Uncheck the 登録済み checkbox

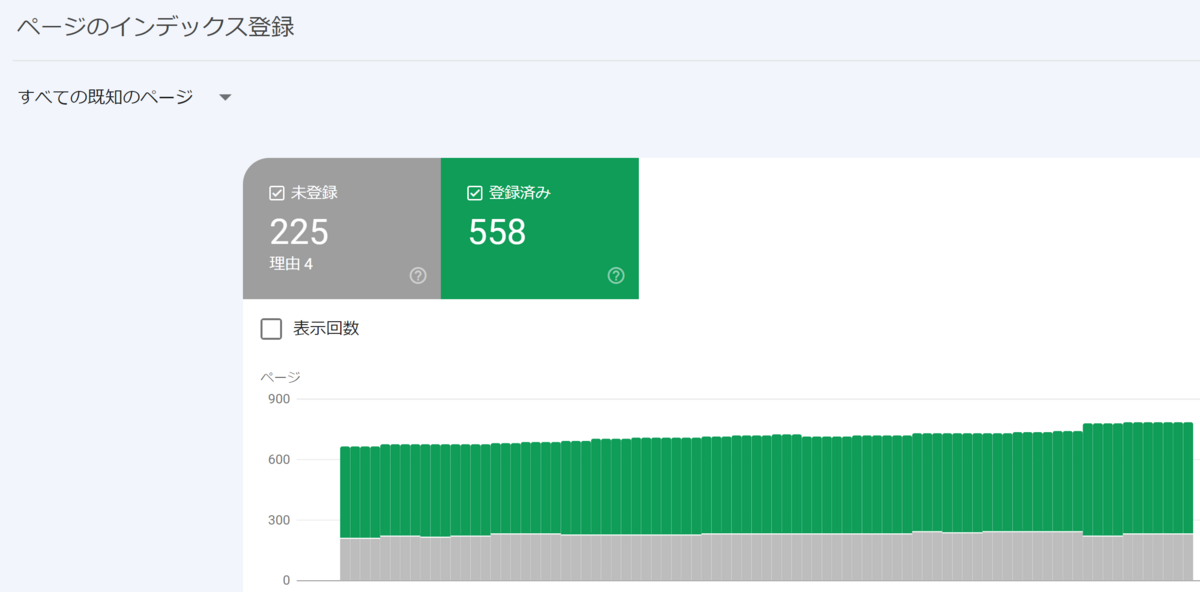tap(475, 193)
